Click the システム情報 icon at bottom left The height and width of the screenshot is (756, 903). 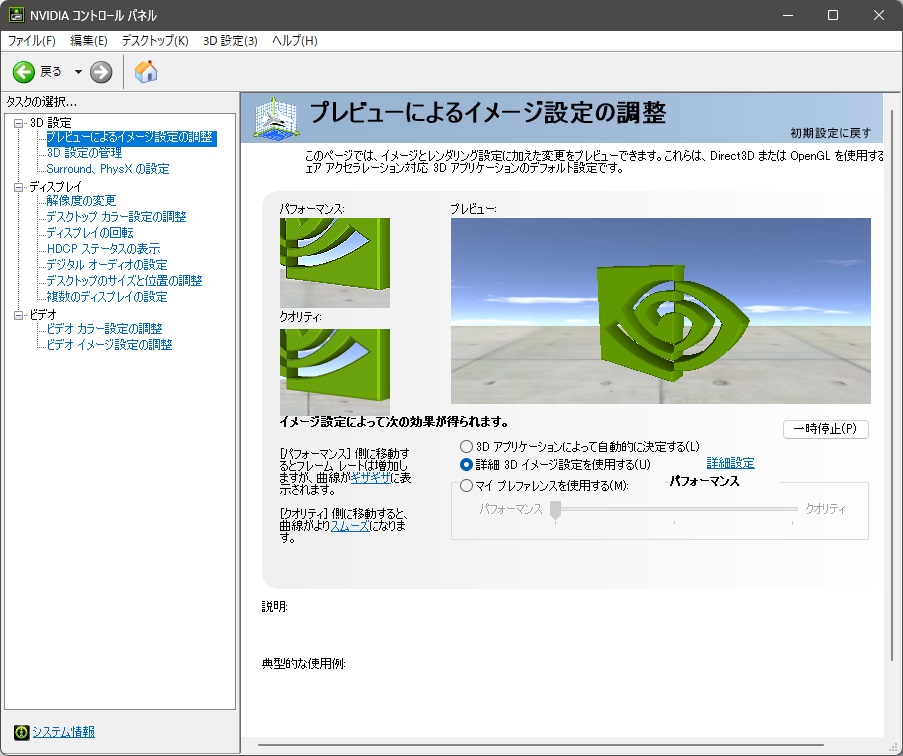pyautogui.click(x=21, y=732)
